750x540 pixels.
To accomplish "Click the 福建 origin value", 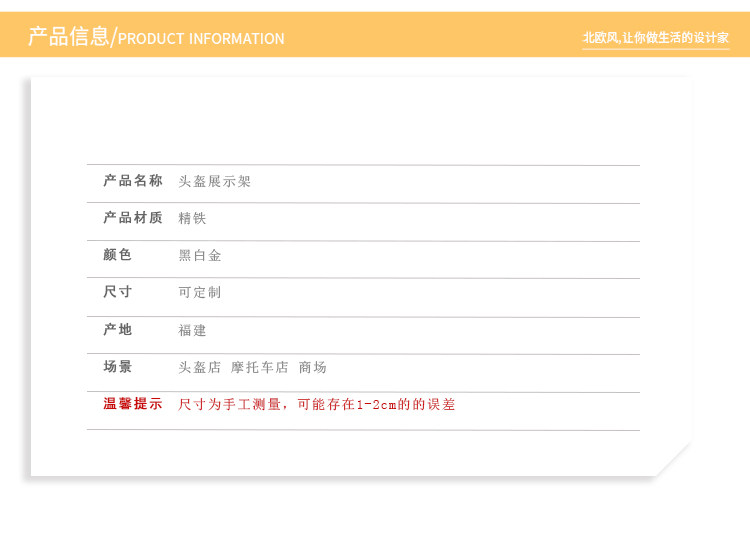I will (x=192, y=330).
